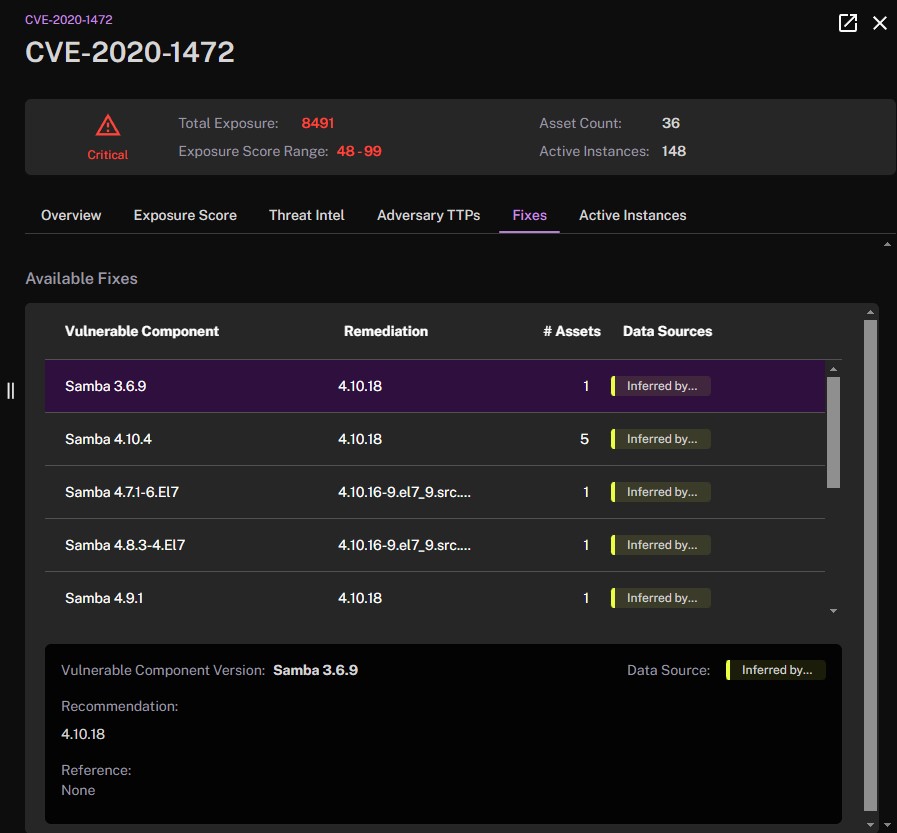The height and width of the screenshot is (833, 897).
Task: Click the inner fixes table scrollbar thumb
Action: pos(834,433)
